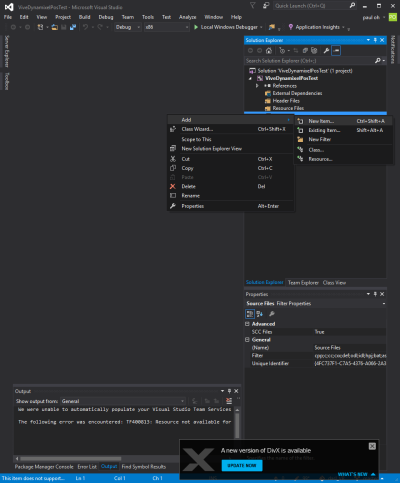The height and width of the screenshot is (483, 400).
Task: Switch to the Package Manager Console tab
Action: pyautogui.click(x=44, y=467)
